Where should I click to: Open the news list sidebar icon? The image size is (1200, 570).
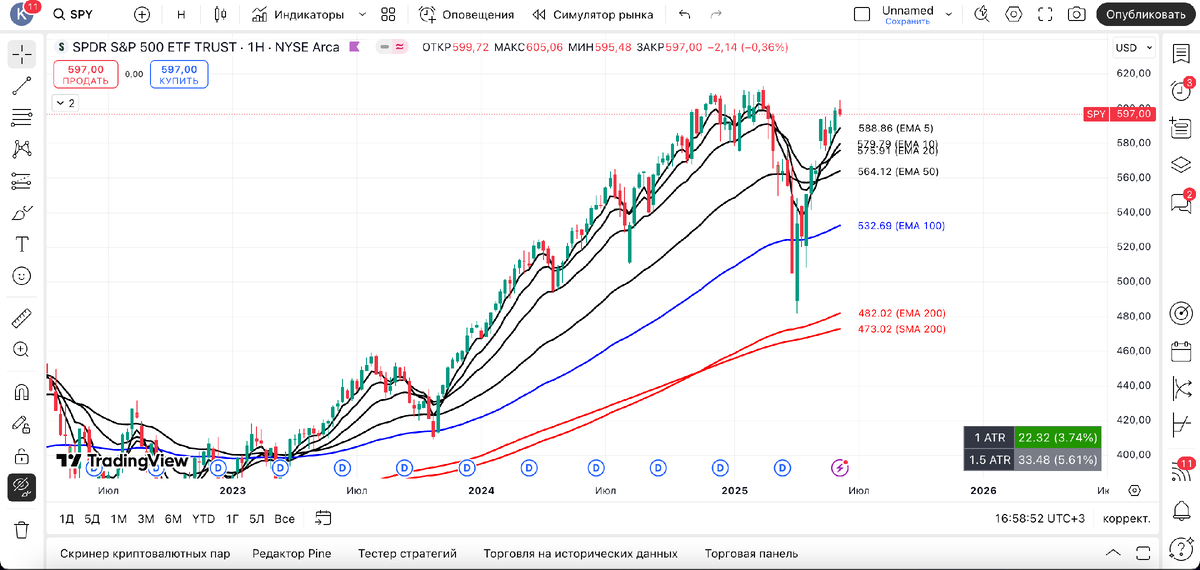pyautogui.click(x=1181, y=128)
